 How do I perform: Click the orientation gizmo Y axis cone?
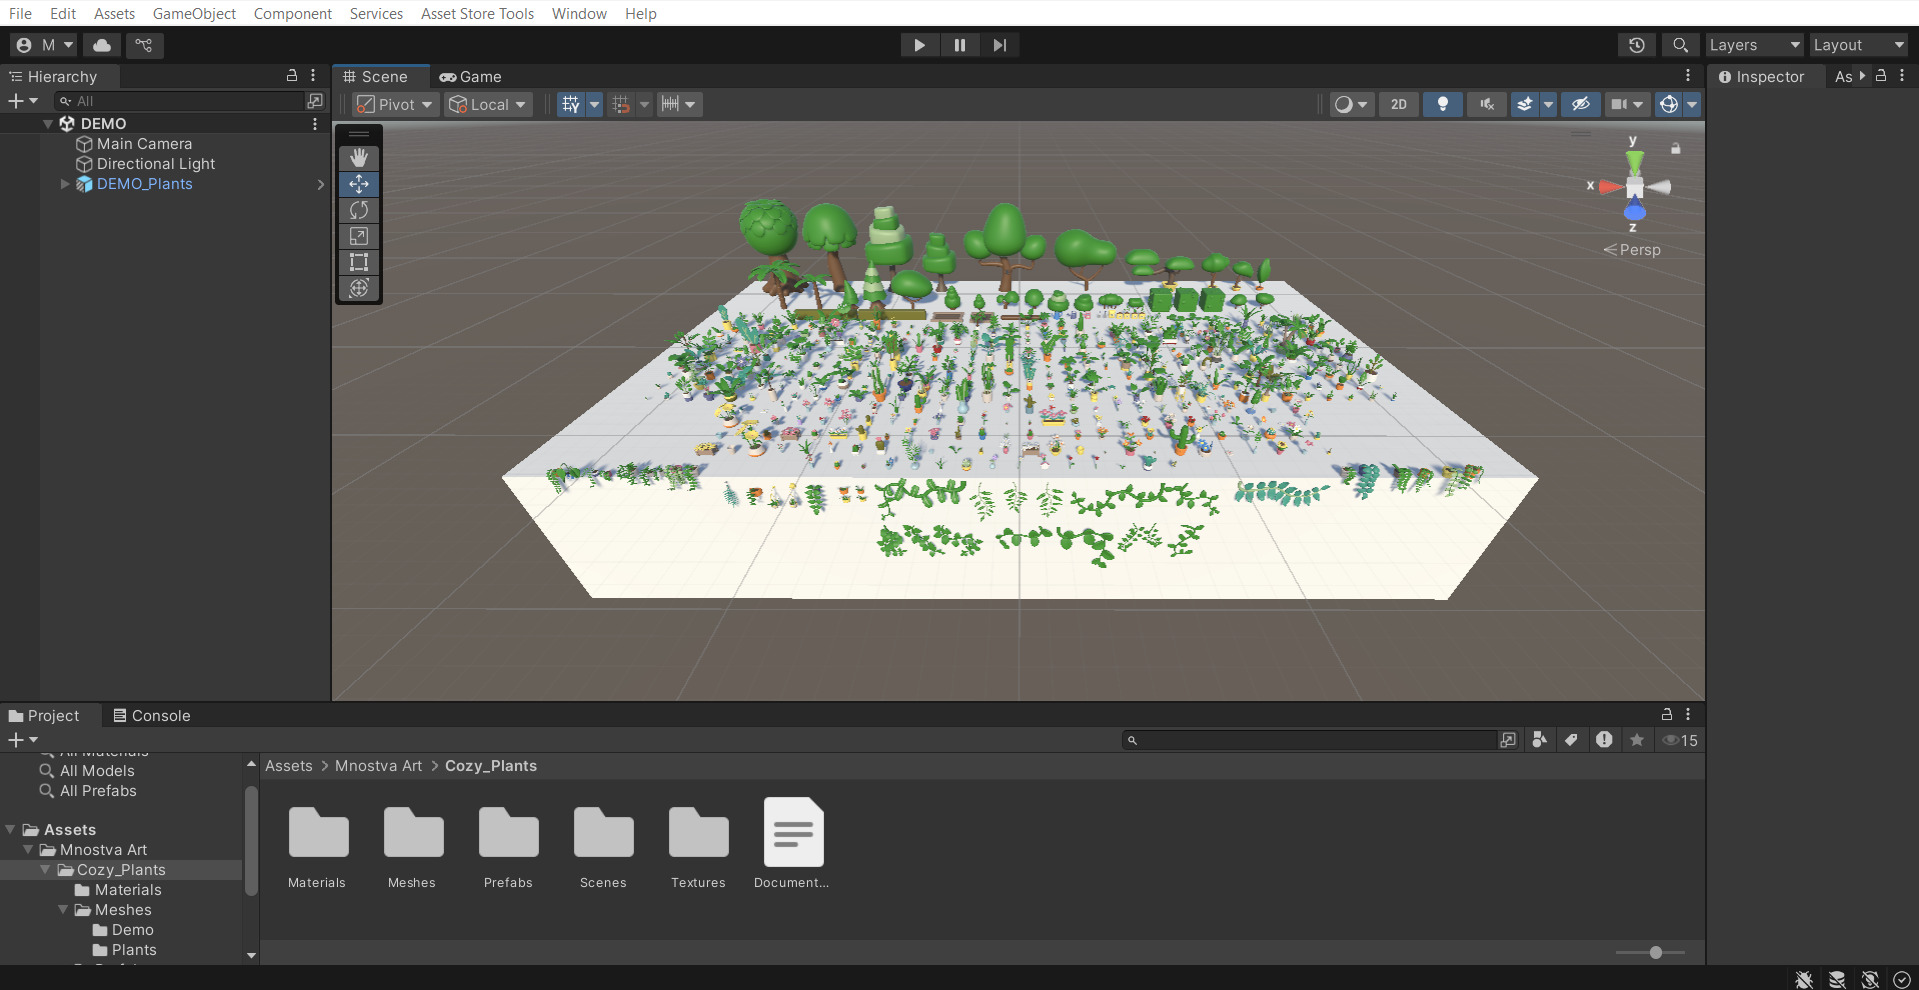pos(1634,161)
